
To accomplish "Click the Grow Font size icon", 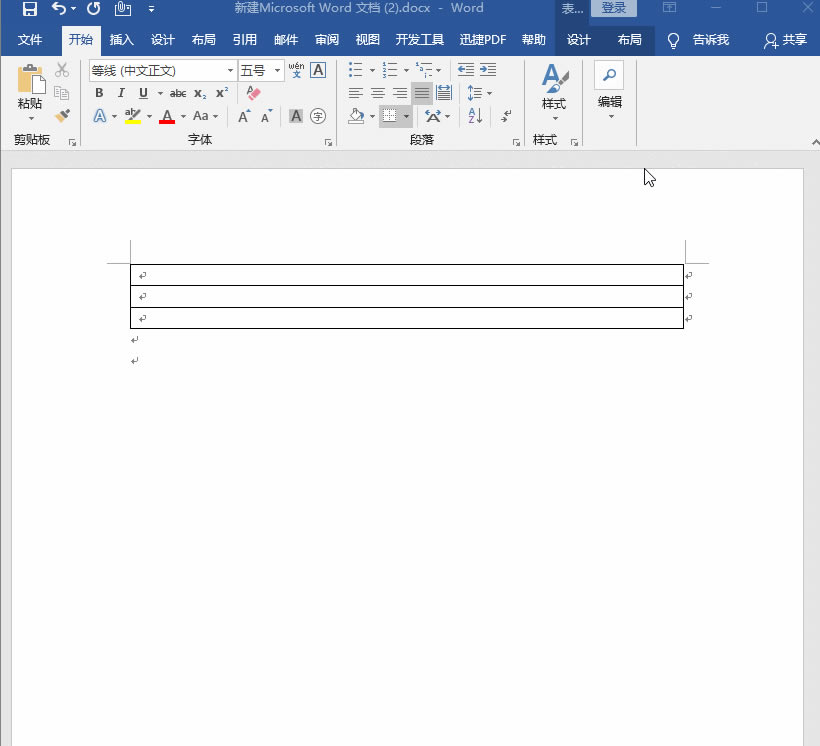I will [x=244, y=116].
